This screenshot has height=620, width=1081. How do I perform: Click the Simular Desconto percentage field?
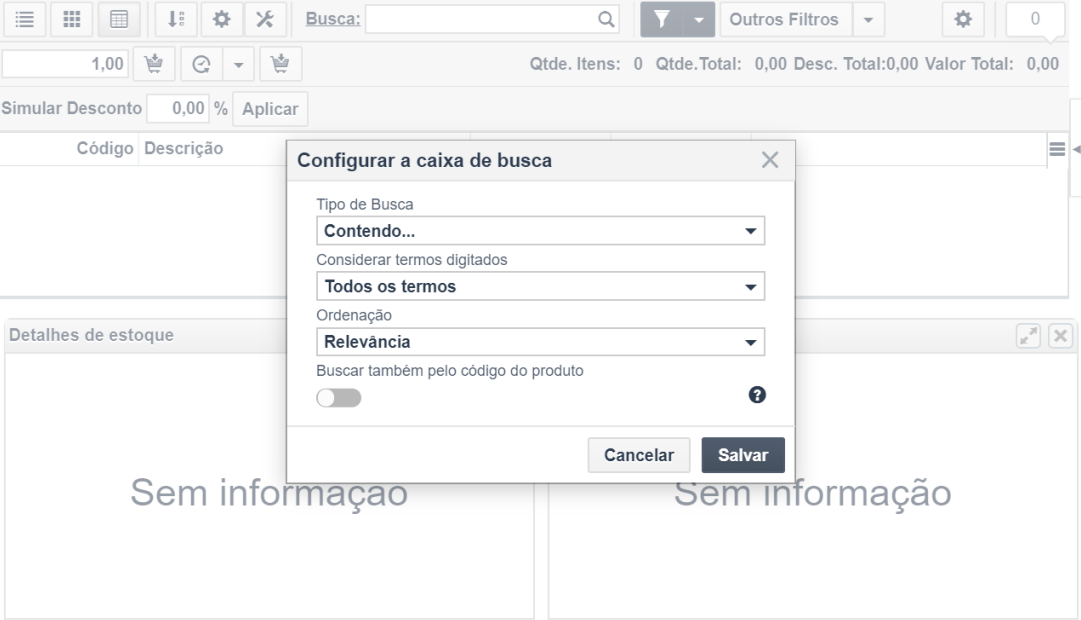(x=178, y=108)
